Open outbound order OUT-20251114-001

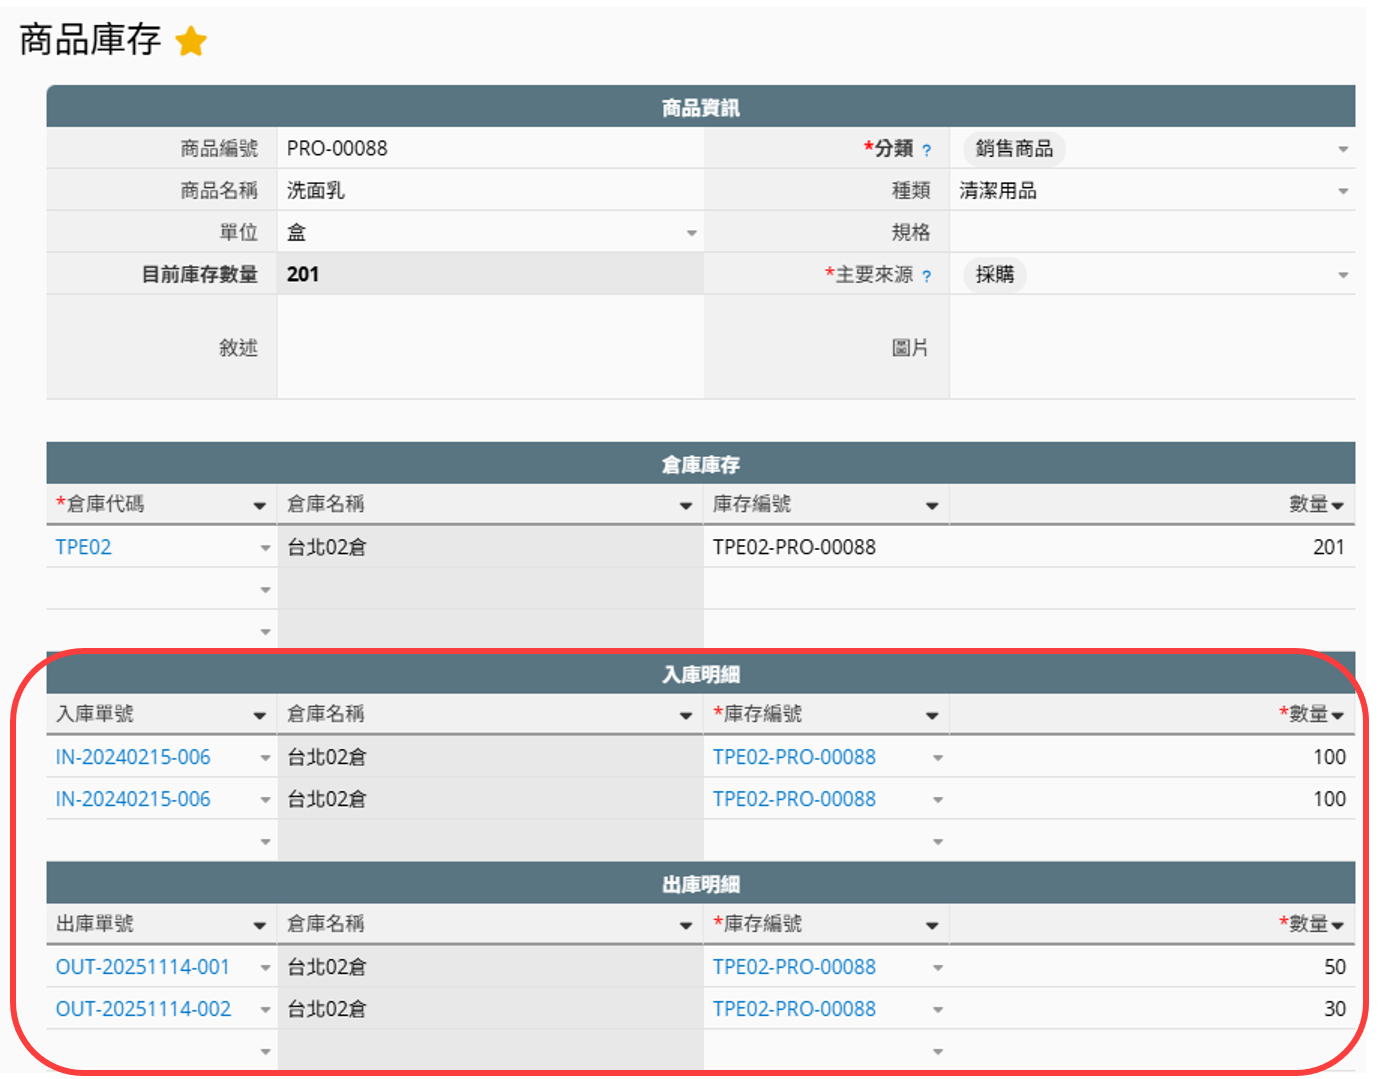click(x=143, y=967)
